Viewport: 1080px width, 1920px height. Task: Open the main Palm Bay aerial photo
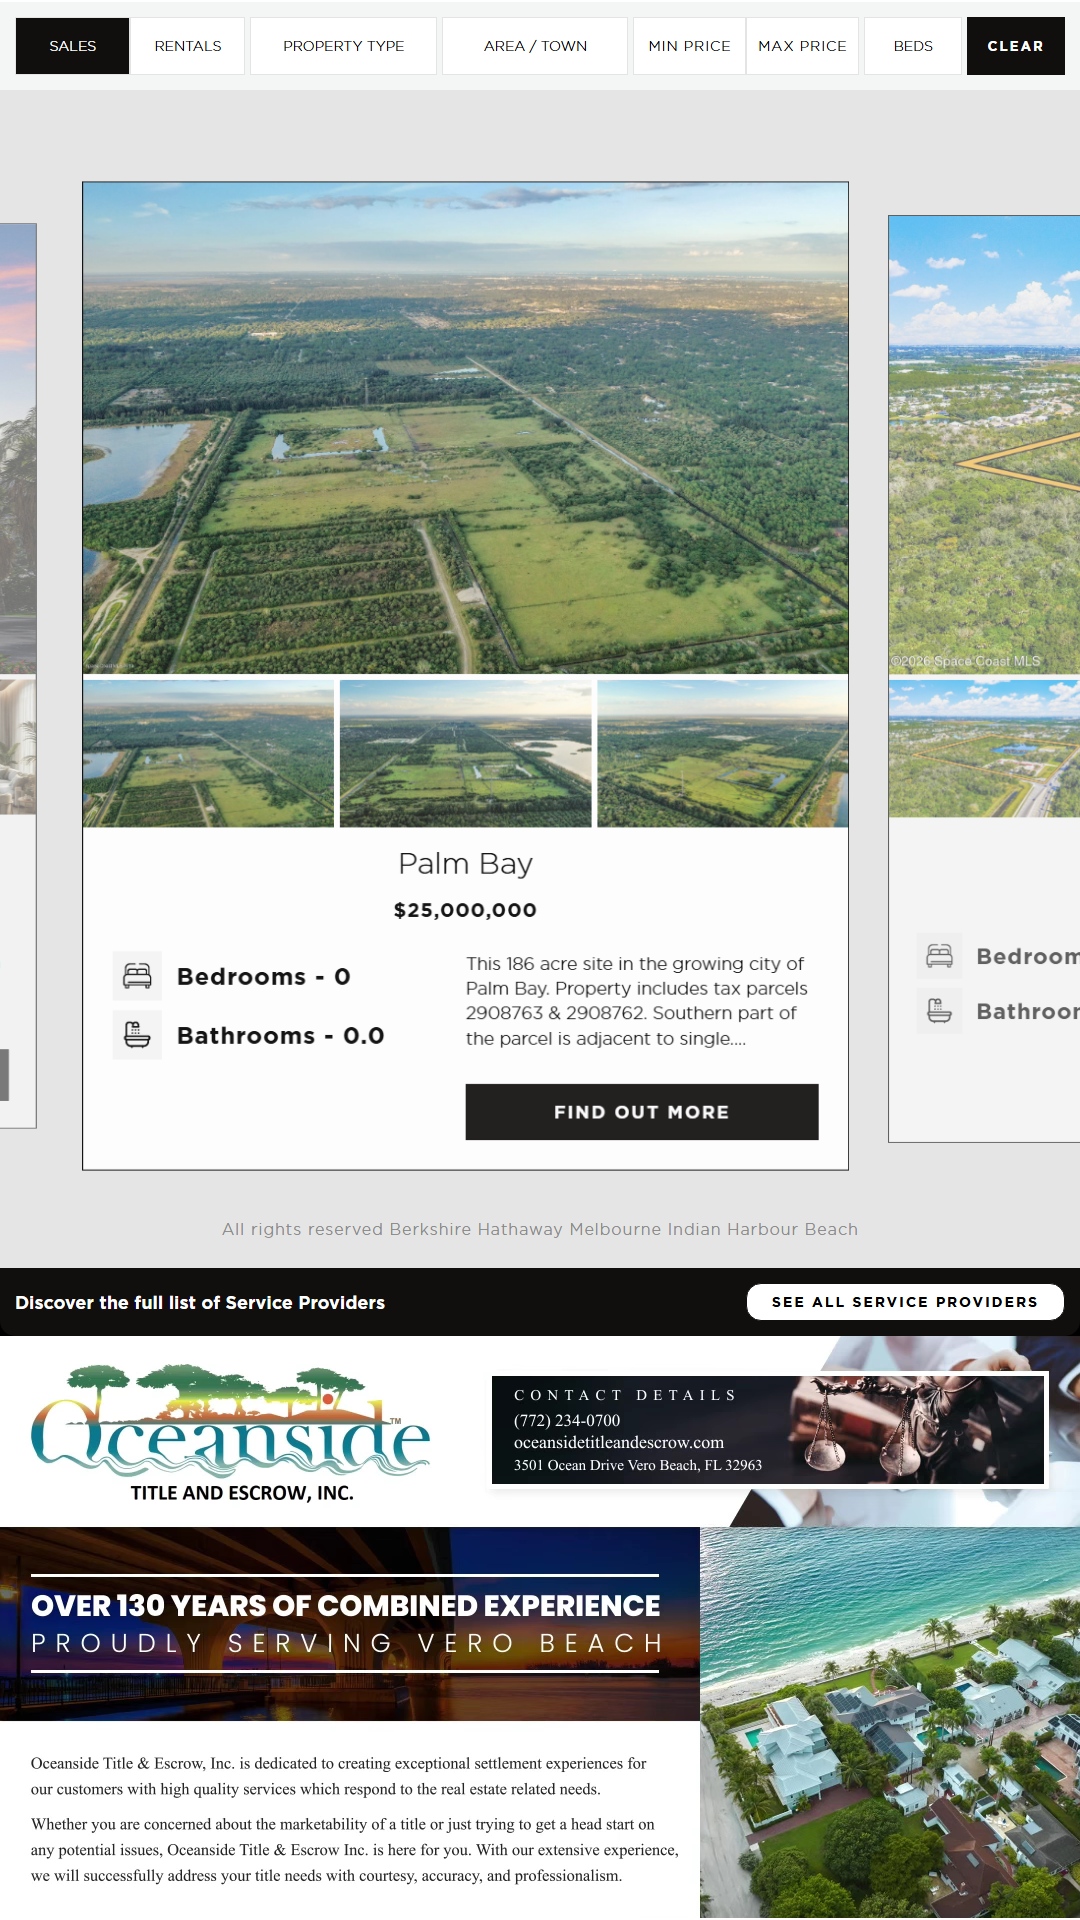(465, 428)
